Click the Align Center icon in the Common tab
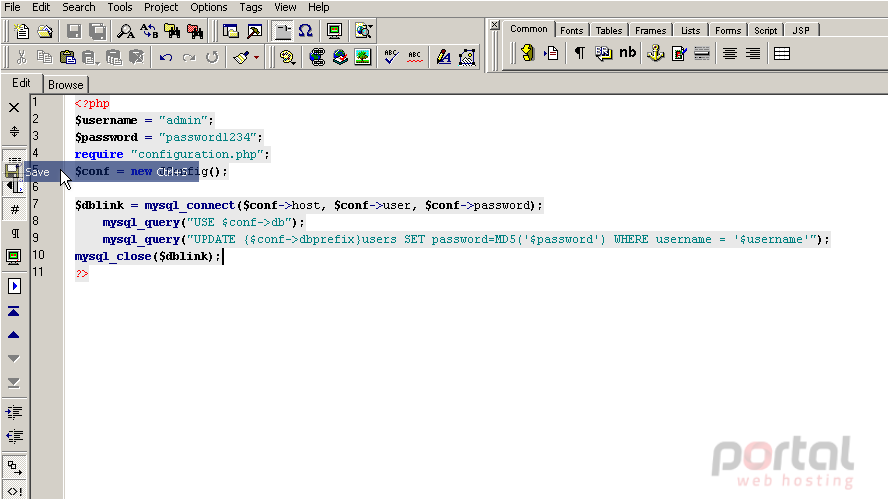889x500 pixels. point(730,53)
